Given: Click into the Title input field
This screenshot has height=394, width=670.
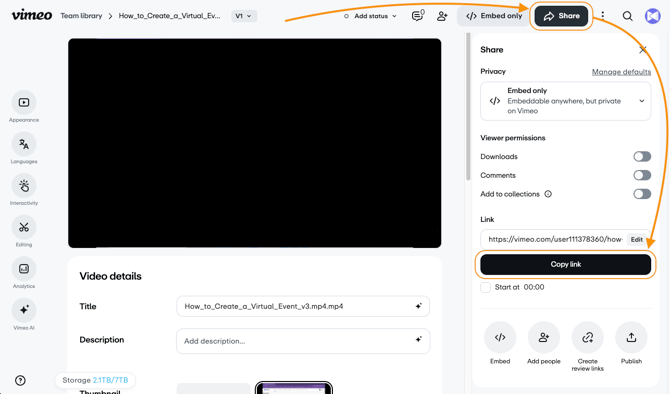Looking at the screenshot, I should [x=303, y=306].
